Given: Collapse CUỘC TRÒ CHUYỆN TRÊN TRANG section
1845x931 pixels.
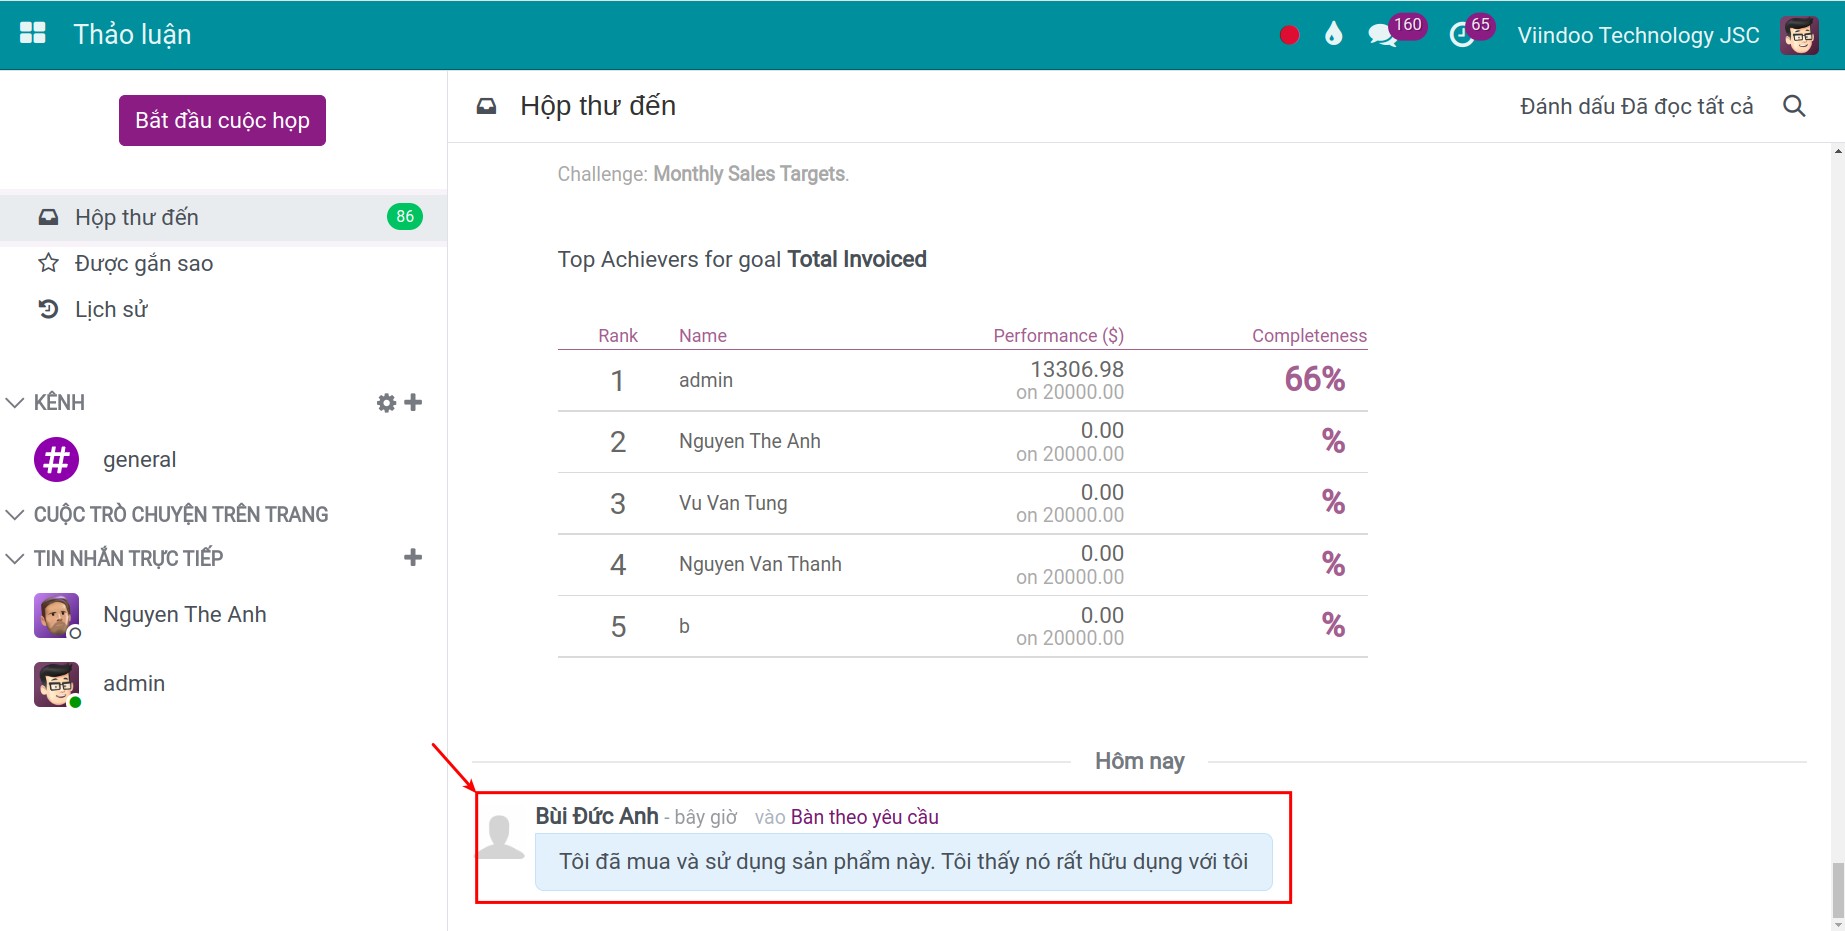Looking at the screenshot, I should click(15, 515).
